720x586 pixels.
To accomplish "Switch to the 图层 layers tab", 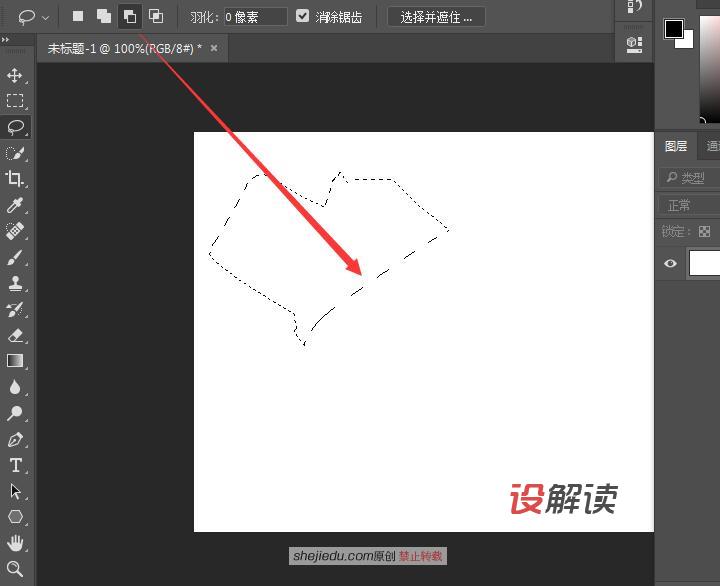I will coord(676,146).
